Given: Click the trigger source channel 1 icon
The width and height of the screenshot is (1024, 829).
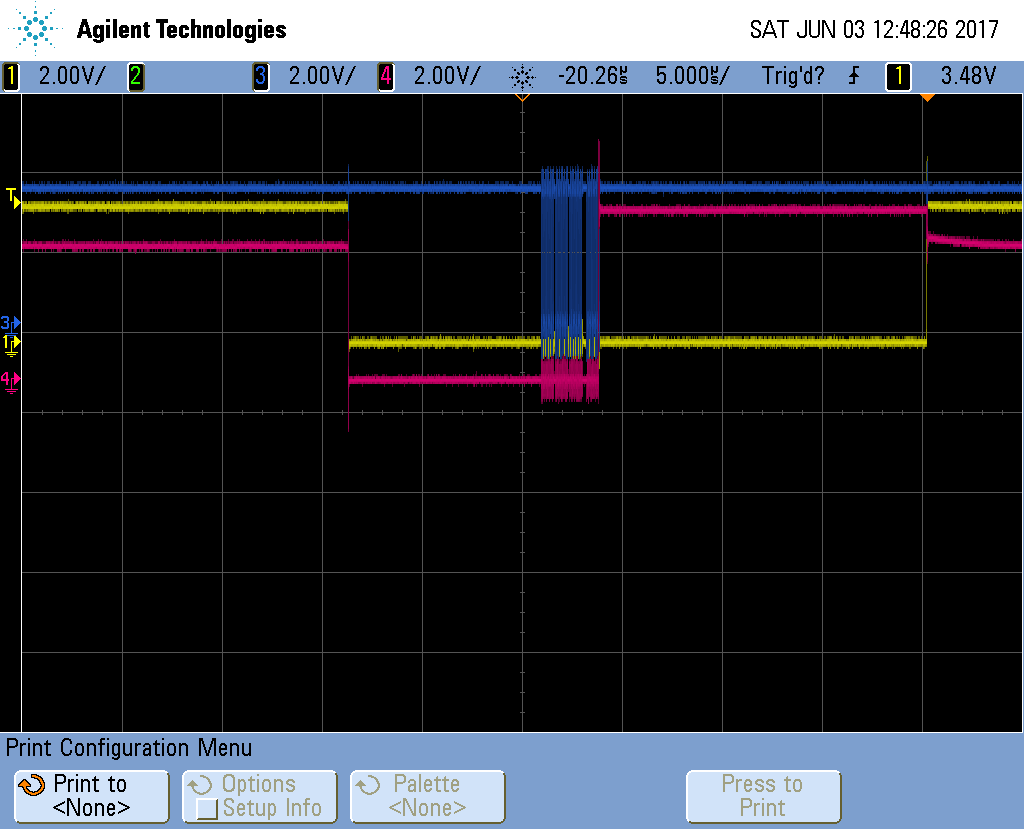Looking at the screenshot, I should [898, 77].
